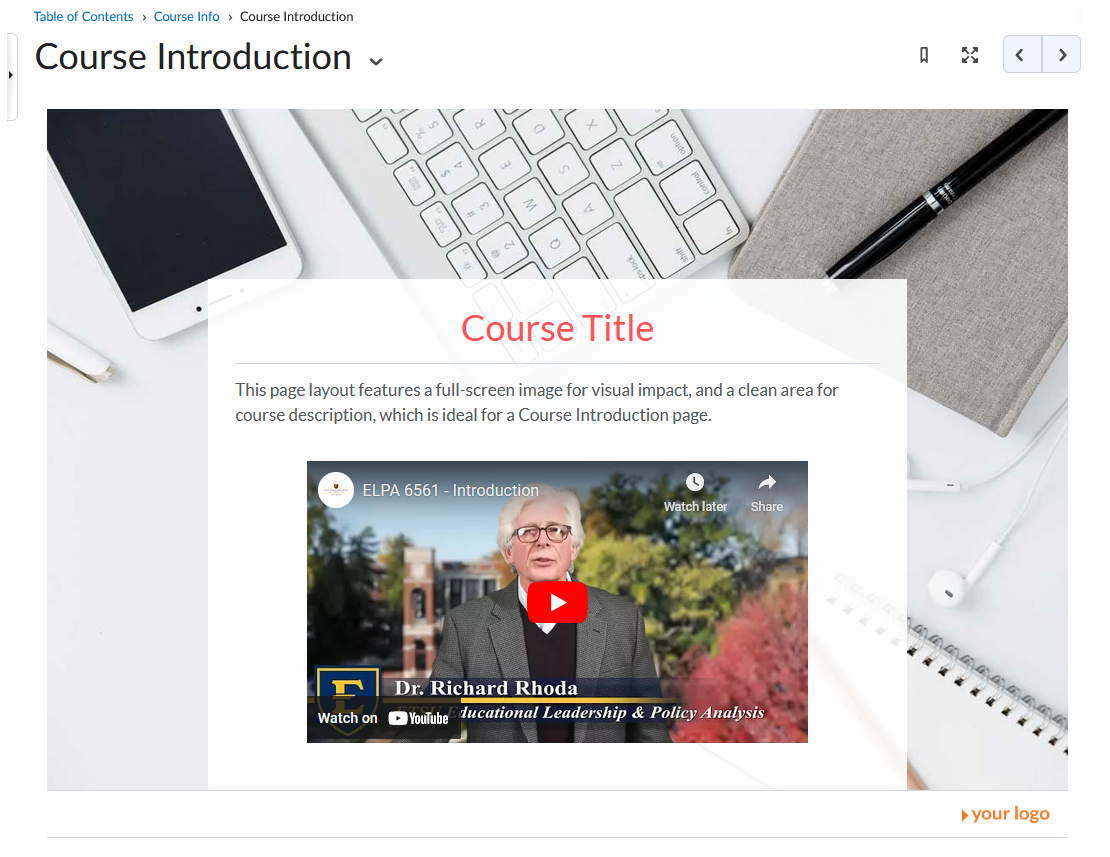Go to the previous topic arrow
This screenshot has width=1110, height=857.
point(1022,54)
